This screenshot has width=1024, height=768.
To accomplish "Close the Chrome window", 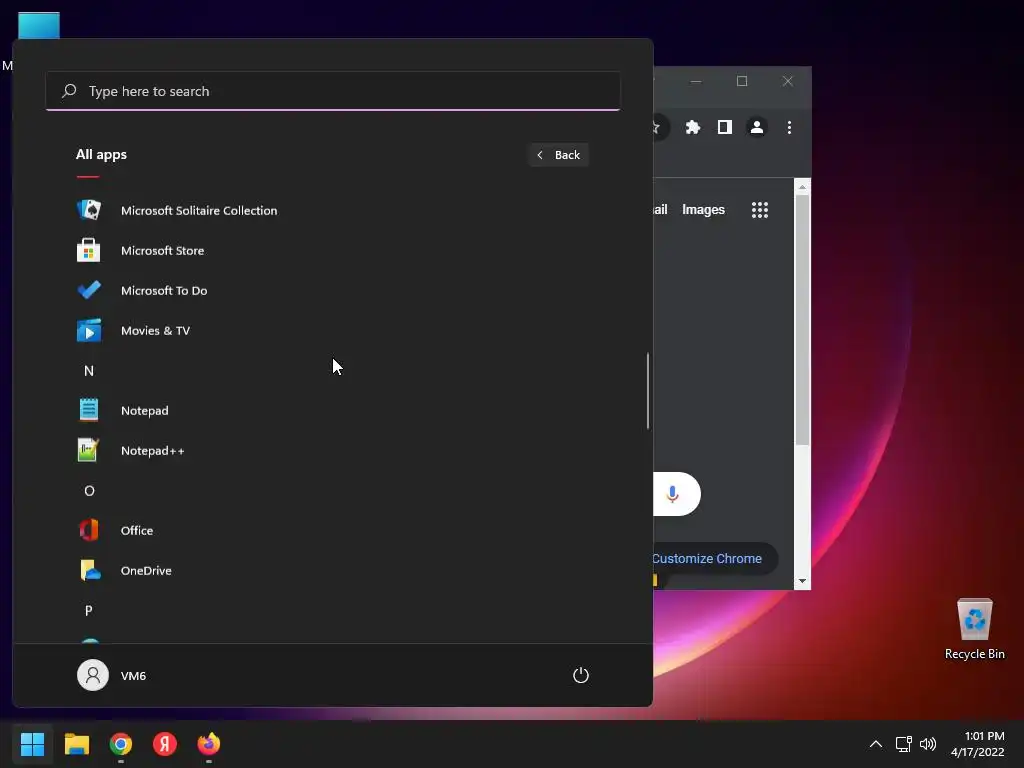I will tap(788, 81).
